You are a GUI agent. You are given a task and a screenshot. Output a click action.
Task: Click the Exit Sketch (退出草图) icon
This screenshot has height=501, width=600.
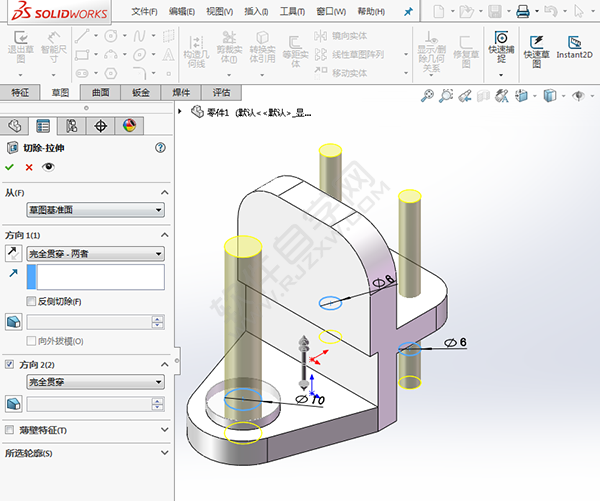[x=21, y=38]
